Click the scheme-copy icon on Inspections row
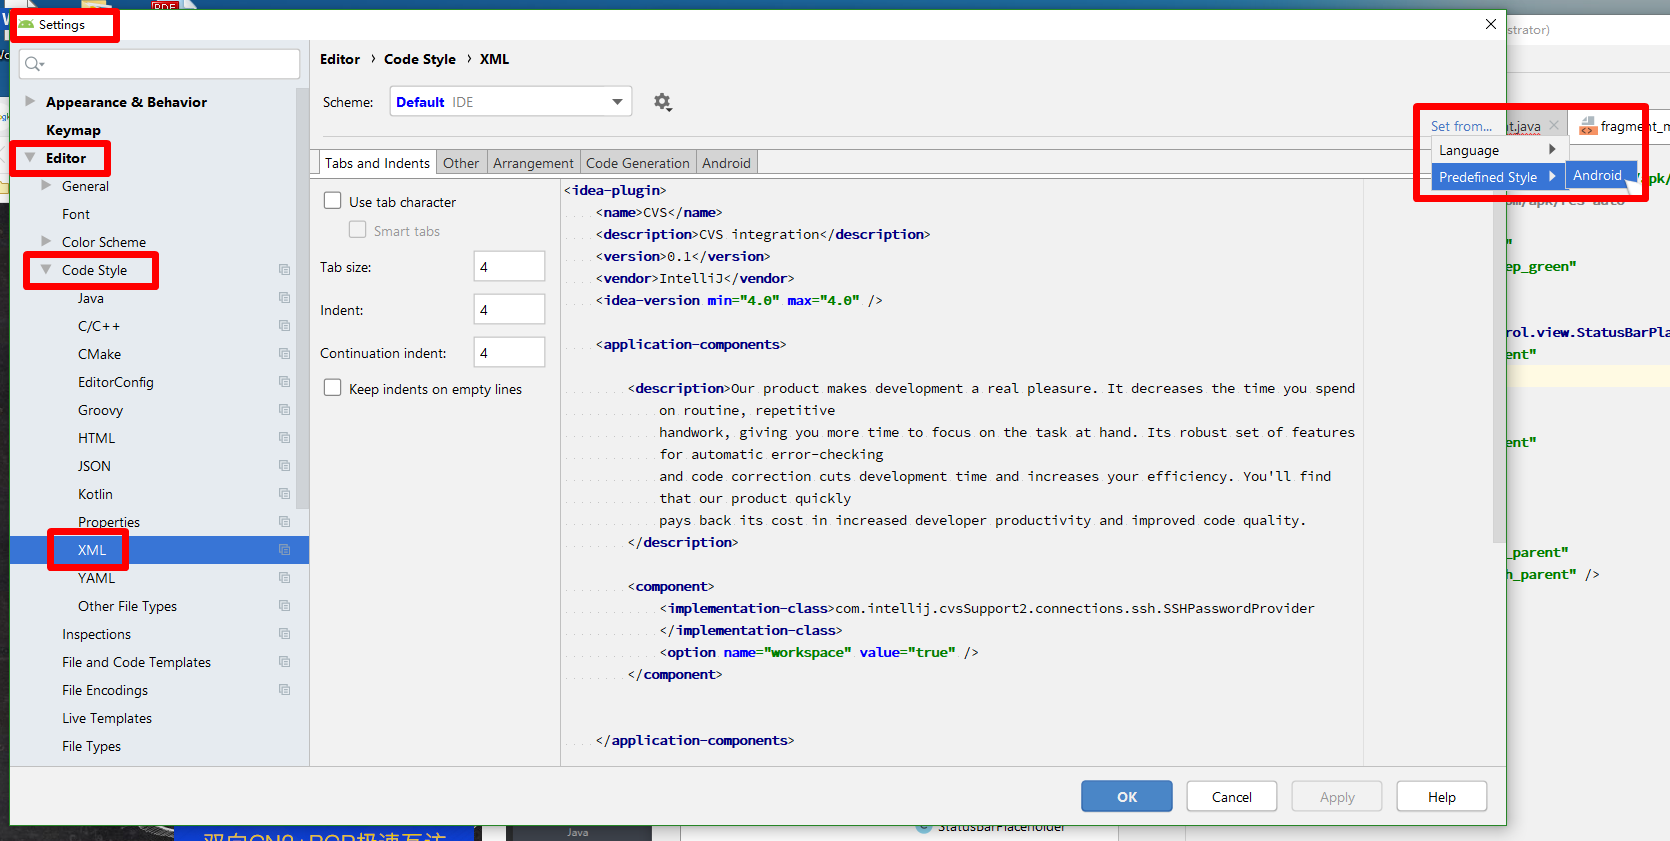 pos(284,634)
